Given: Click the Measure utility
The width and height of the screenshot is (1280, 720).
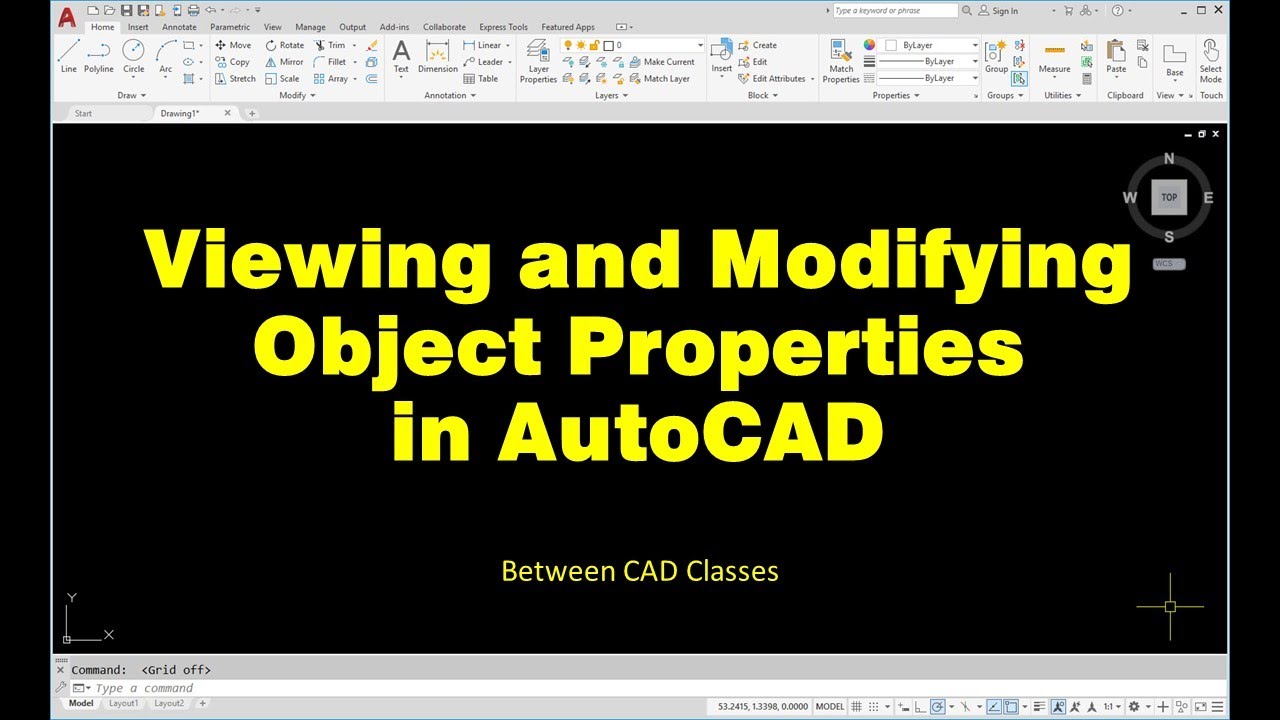Looking at the screenshot, I should [1054, 56].
